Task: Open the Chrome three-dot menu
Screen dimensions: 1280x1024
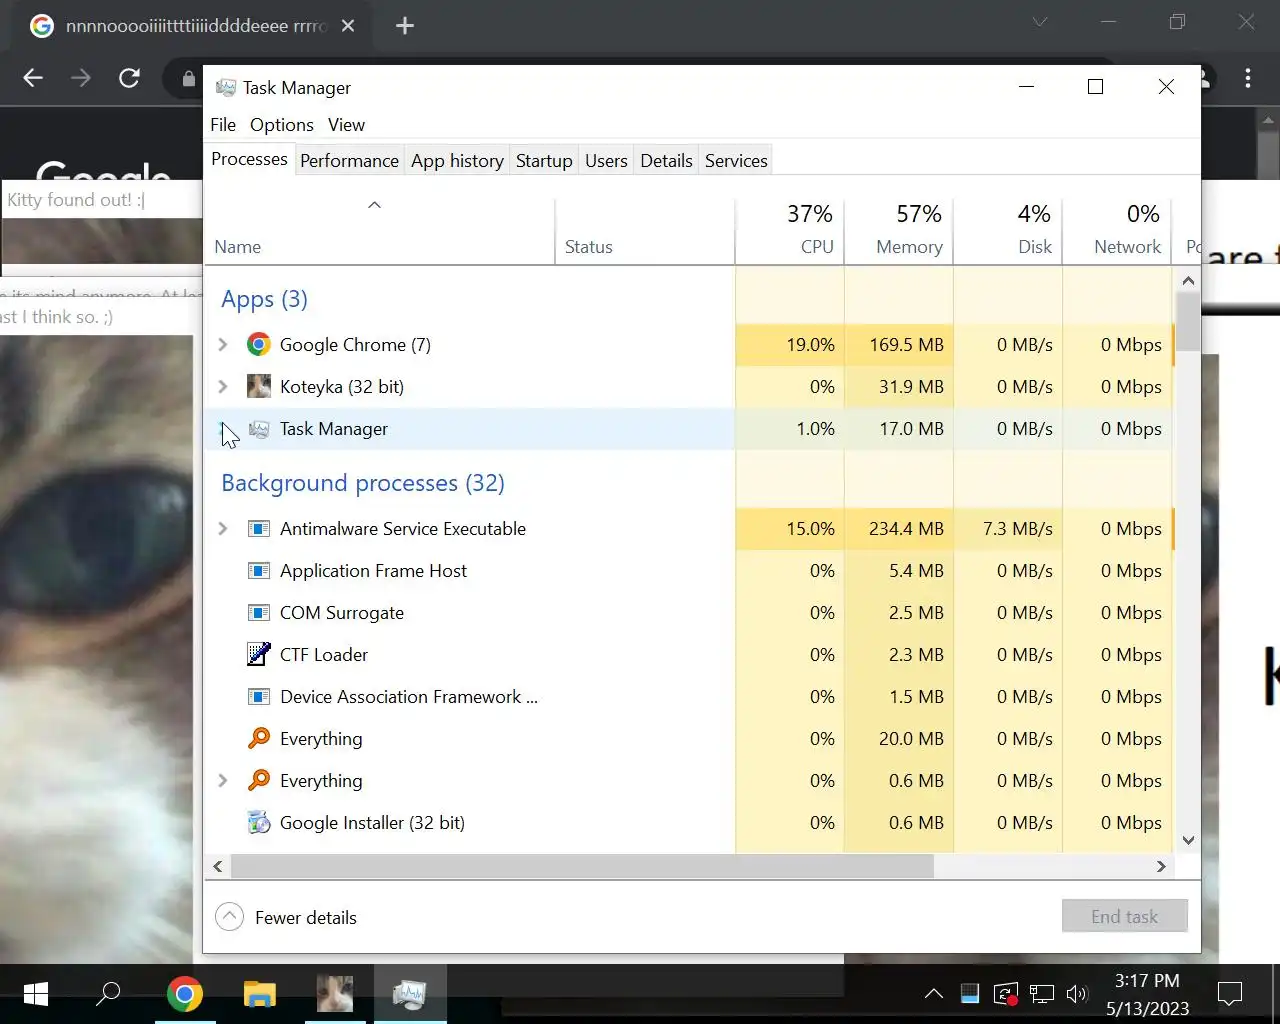Action: coord(1248,78)
